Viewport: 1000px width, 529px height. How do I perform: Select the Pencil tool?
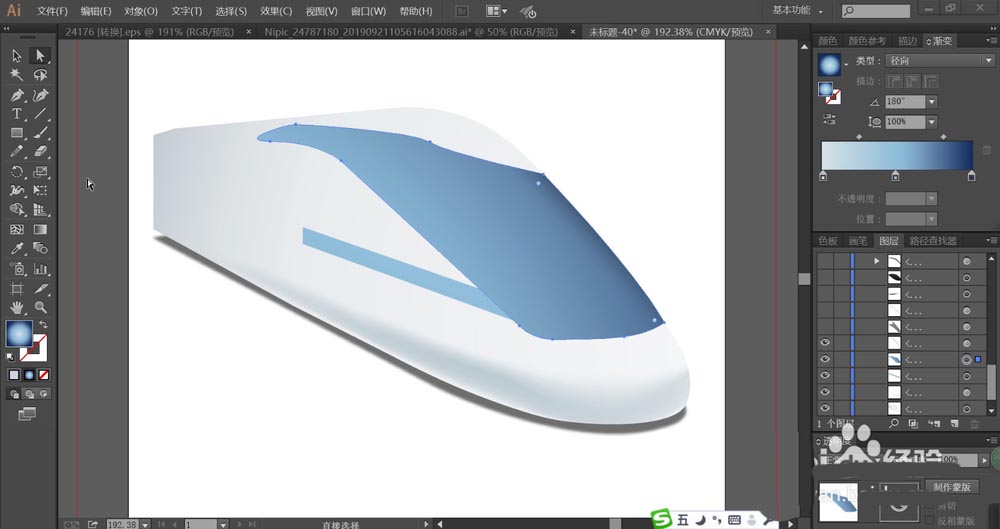tap(17, 153)
